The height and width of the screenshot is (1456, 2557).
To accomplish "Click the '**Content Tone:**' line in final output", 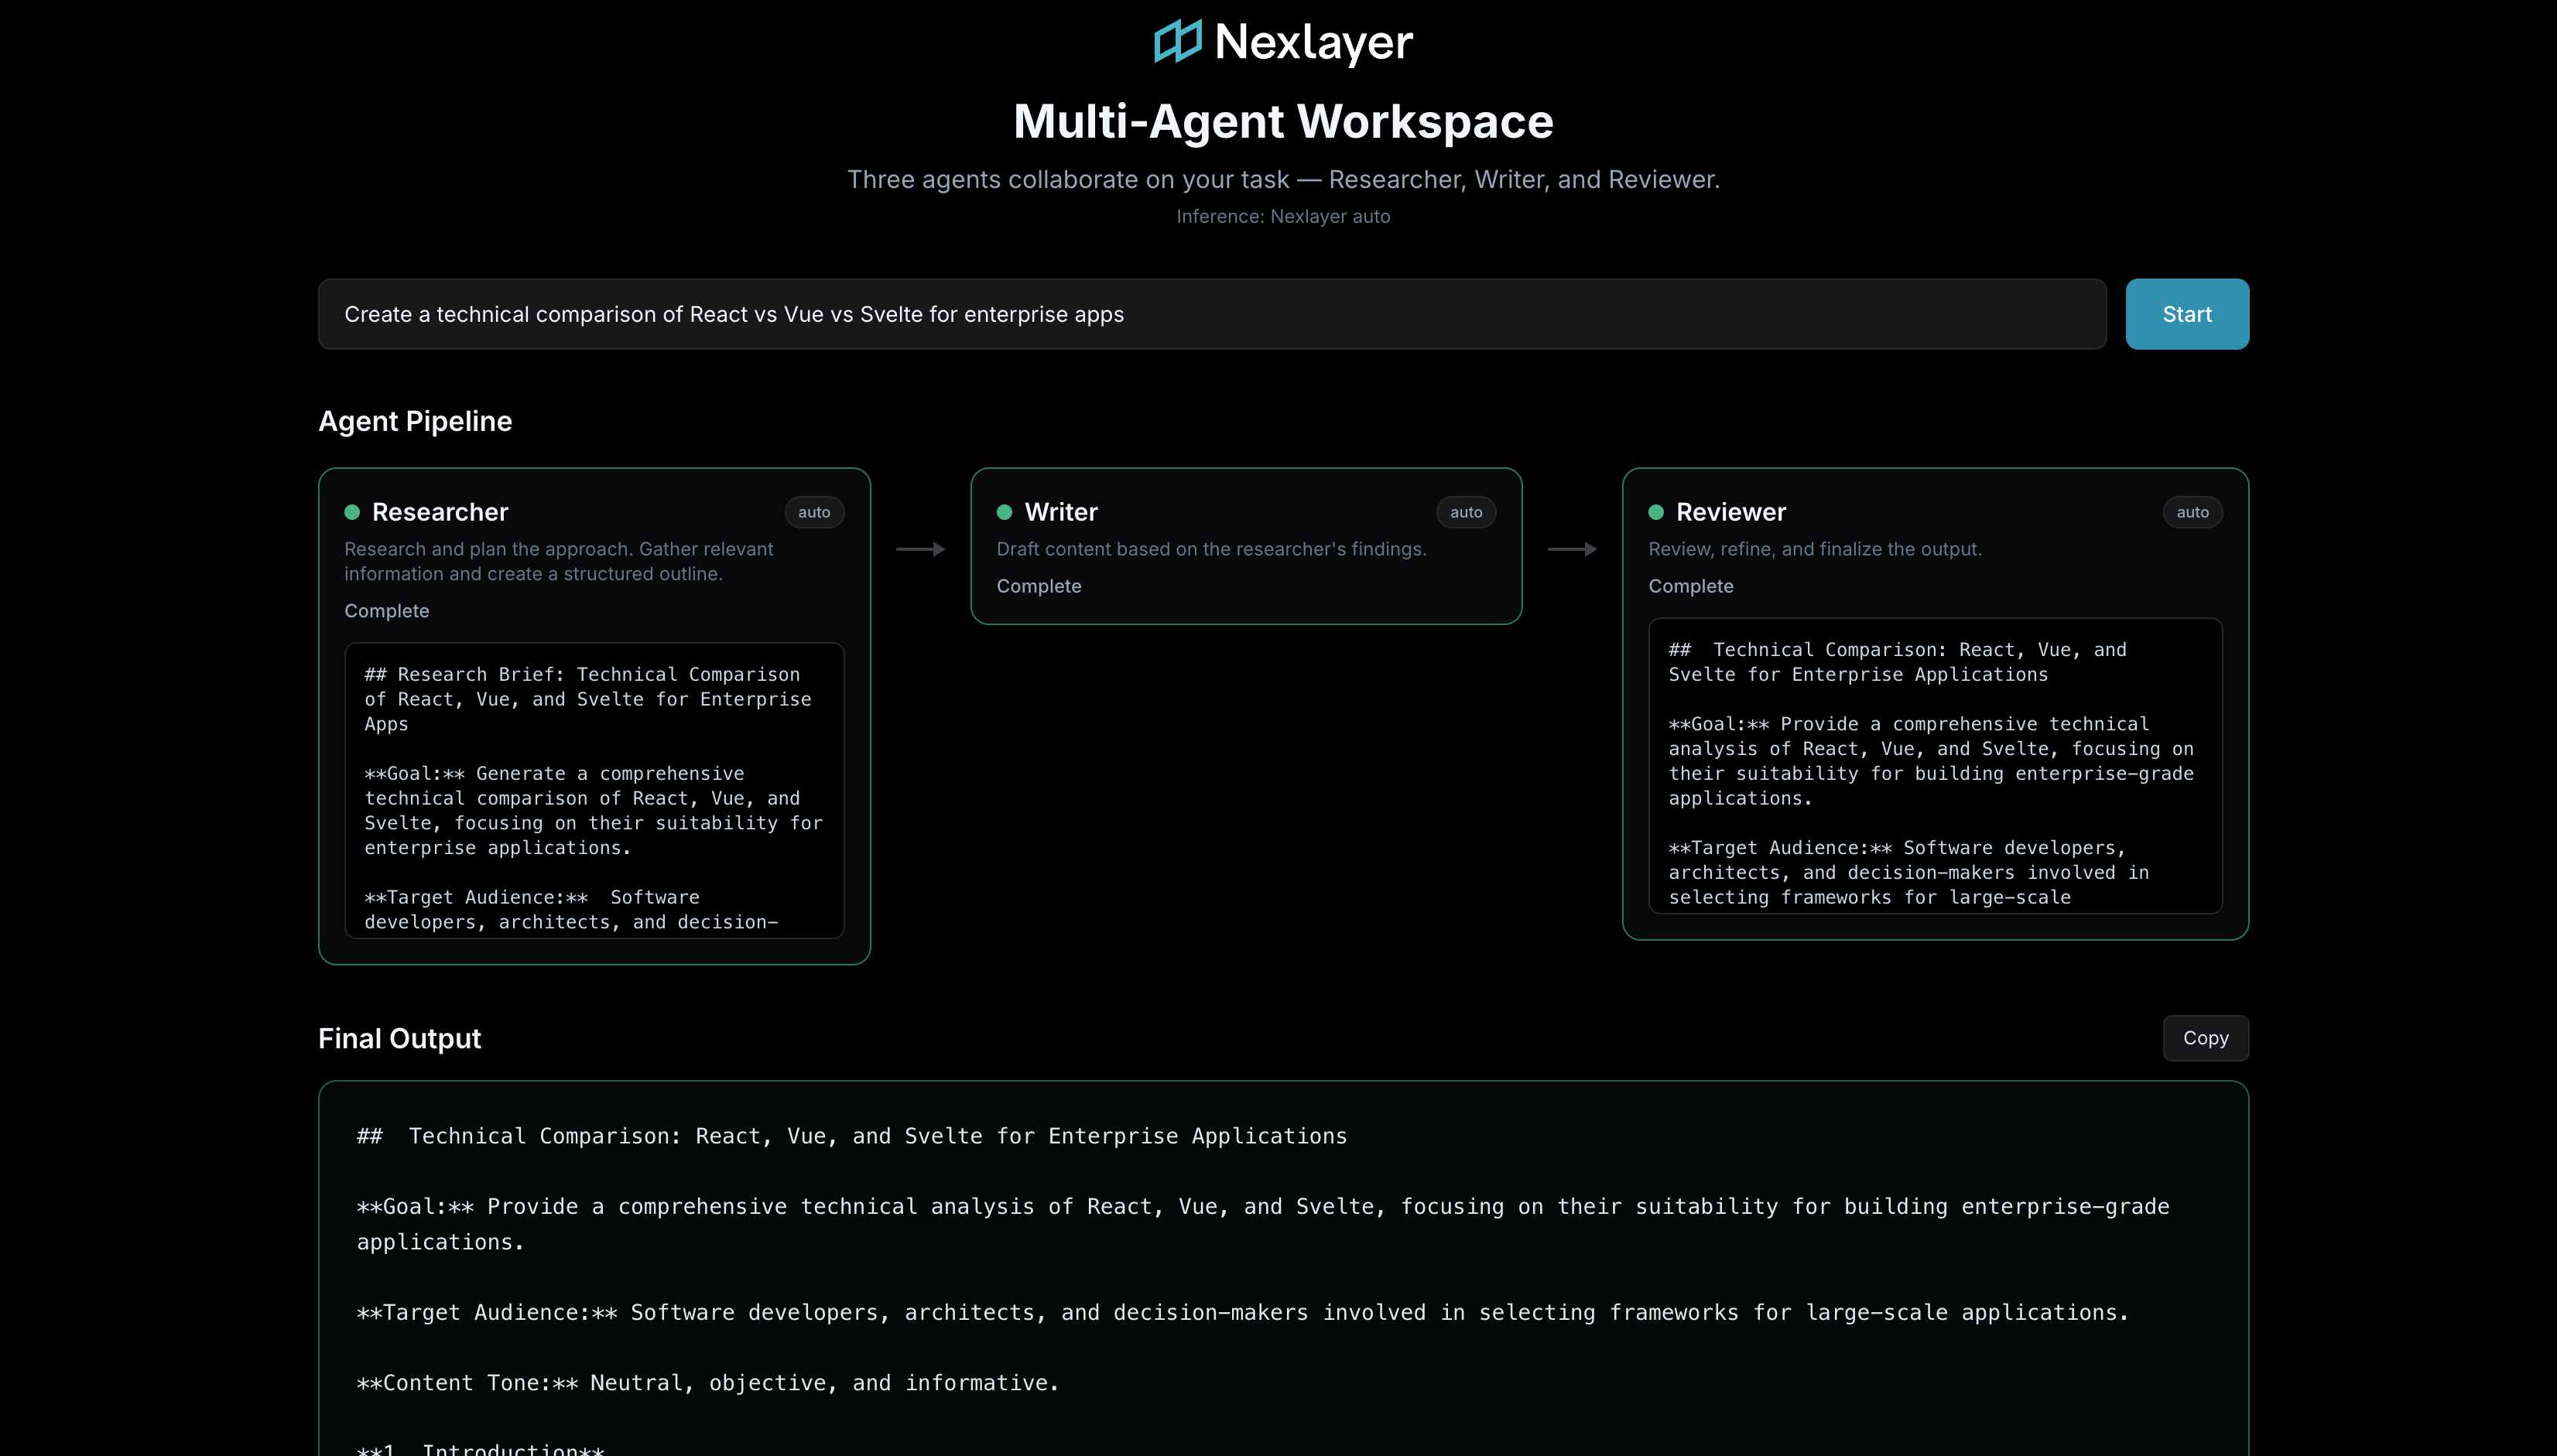I will [708, 1383].
